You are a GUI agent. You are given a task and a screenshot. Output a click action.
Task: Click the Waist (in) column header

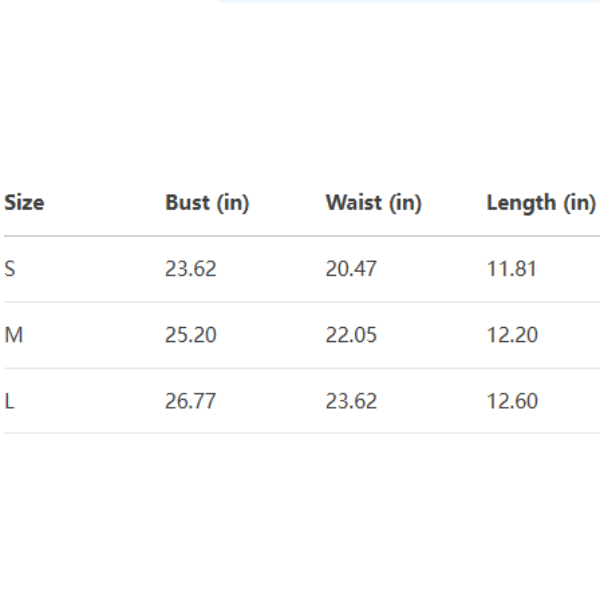(x=373, y=203)
